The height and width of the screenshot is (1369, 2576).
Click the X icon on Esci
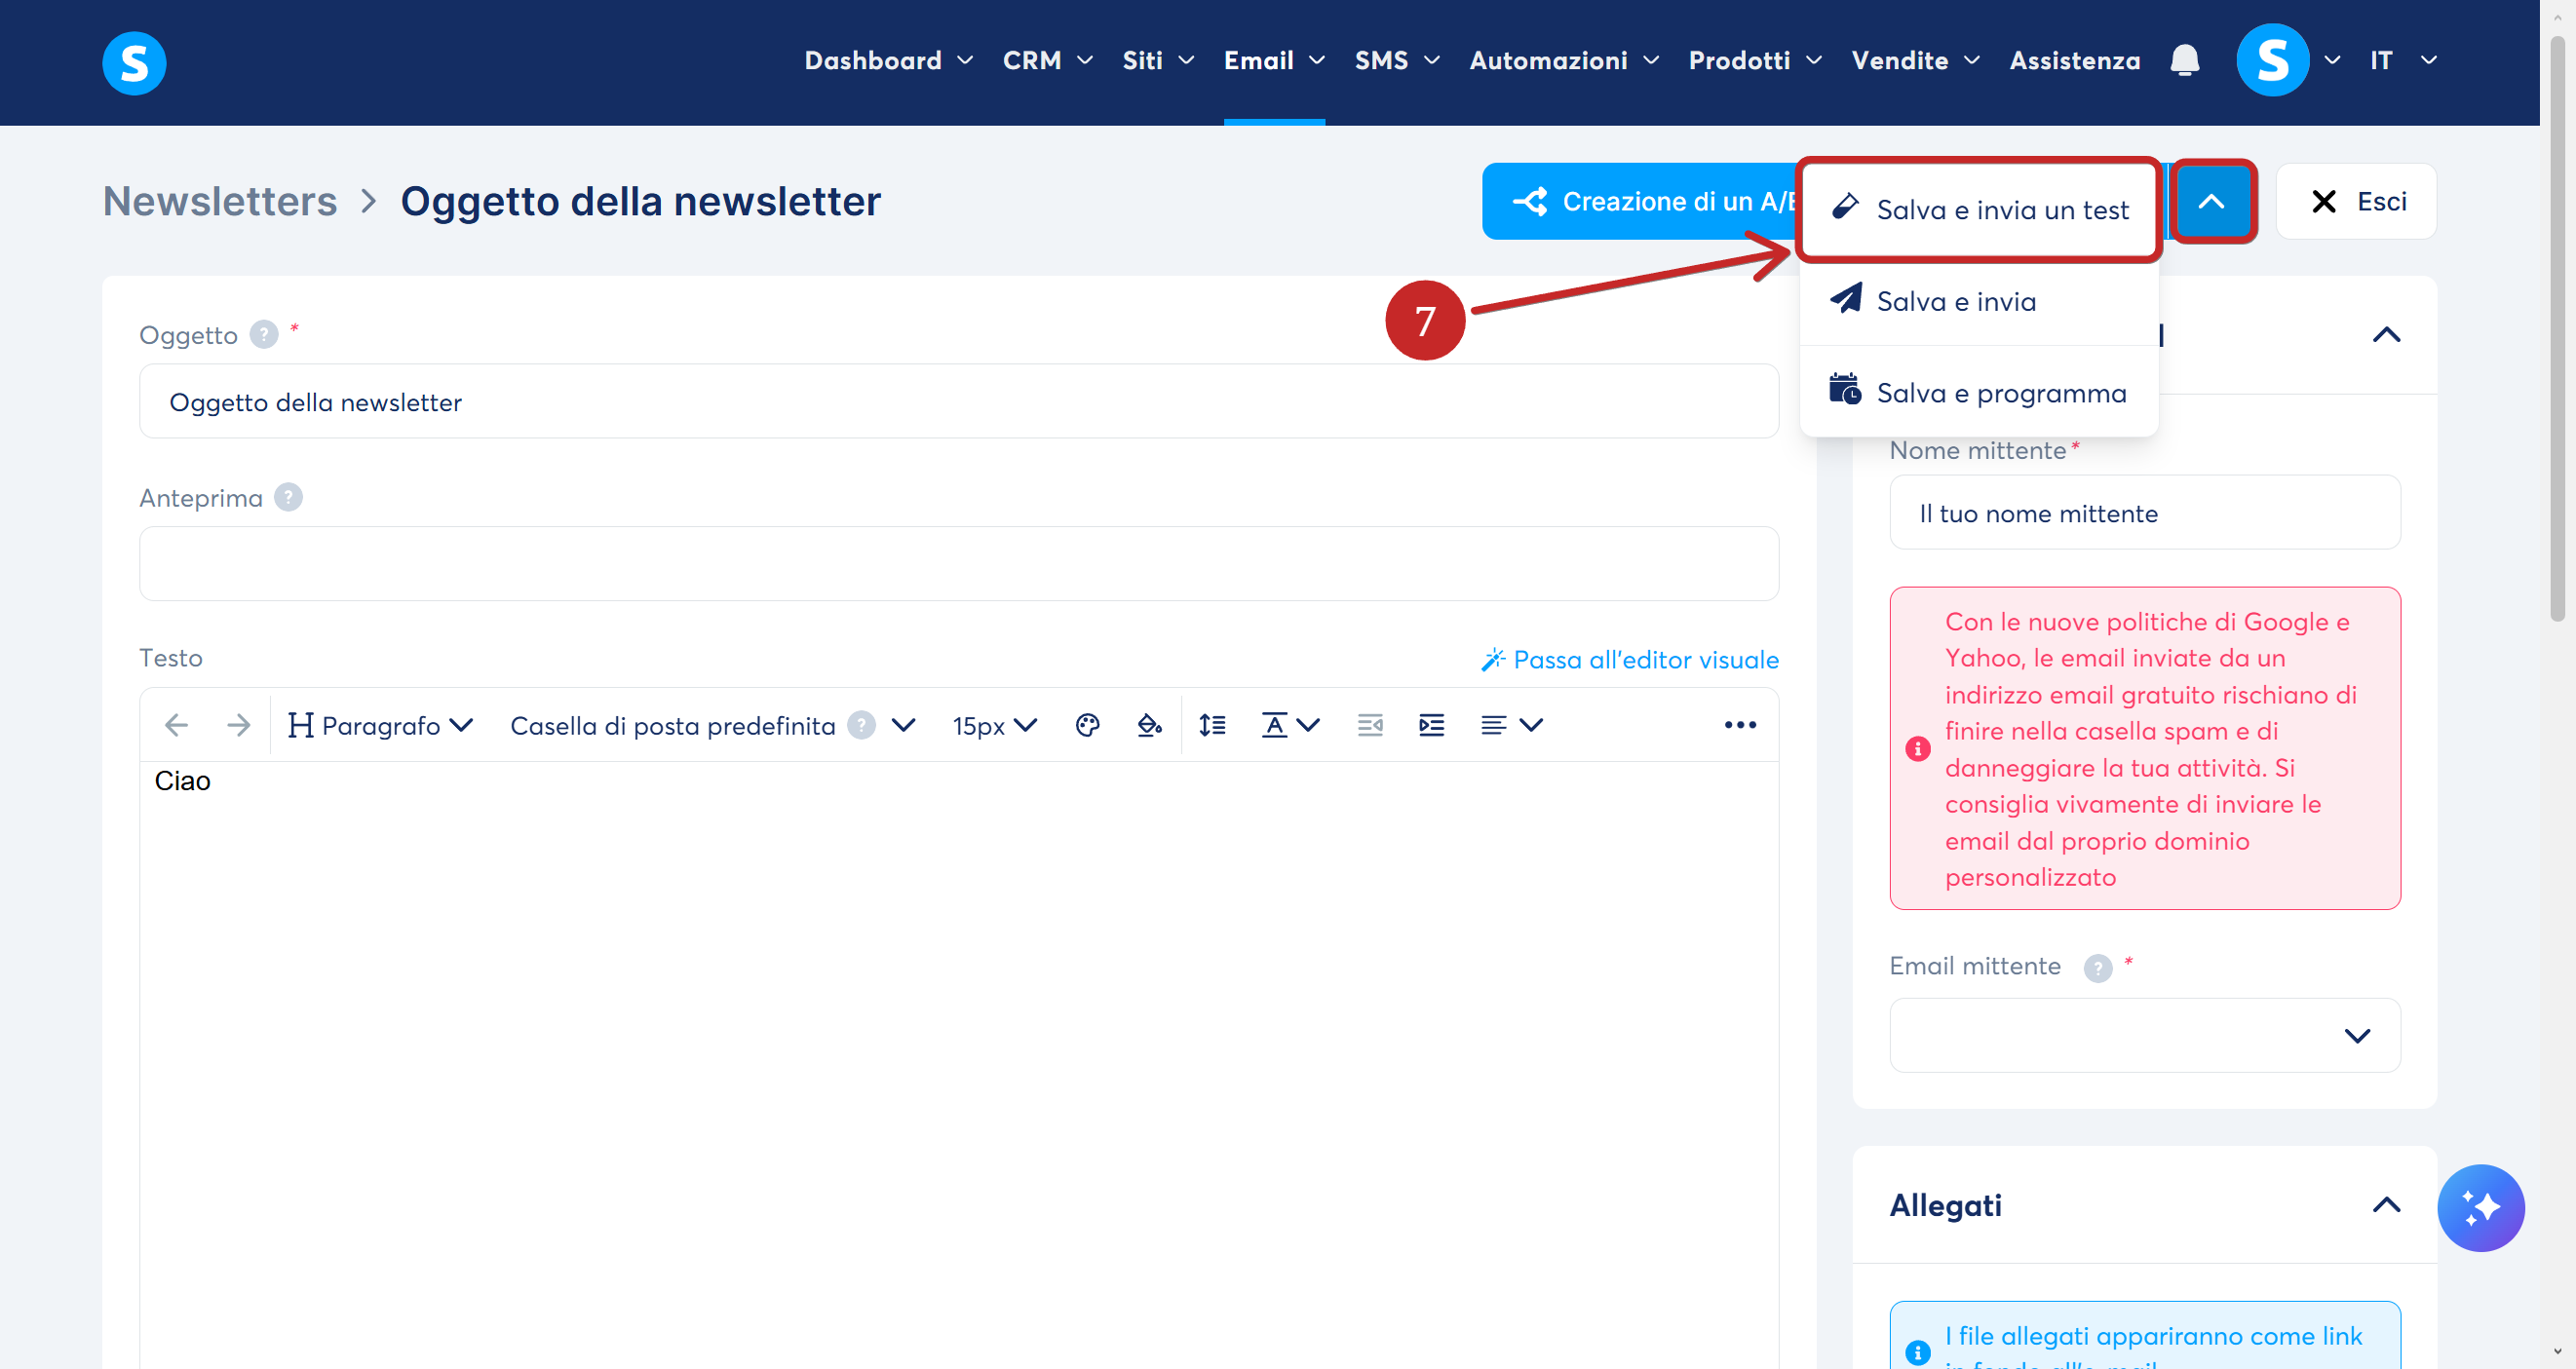(x=2324, y=202)
